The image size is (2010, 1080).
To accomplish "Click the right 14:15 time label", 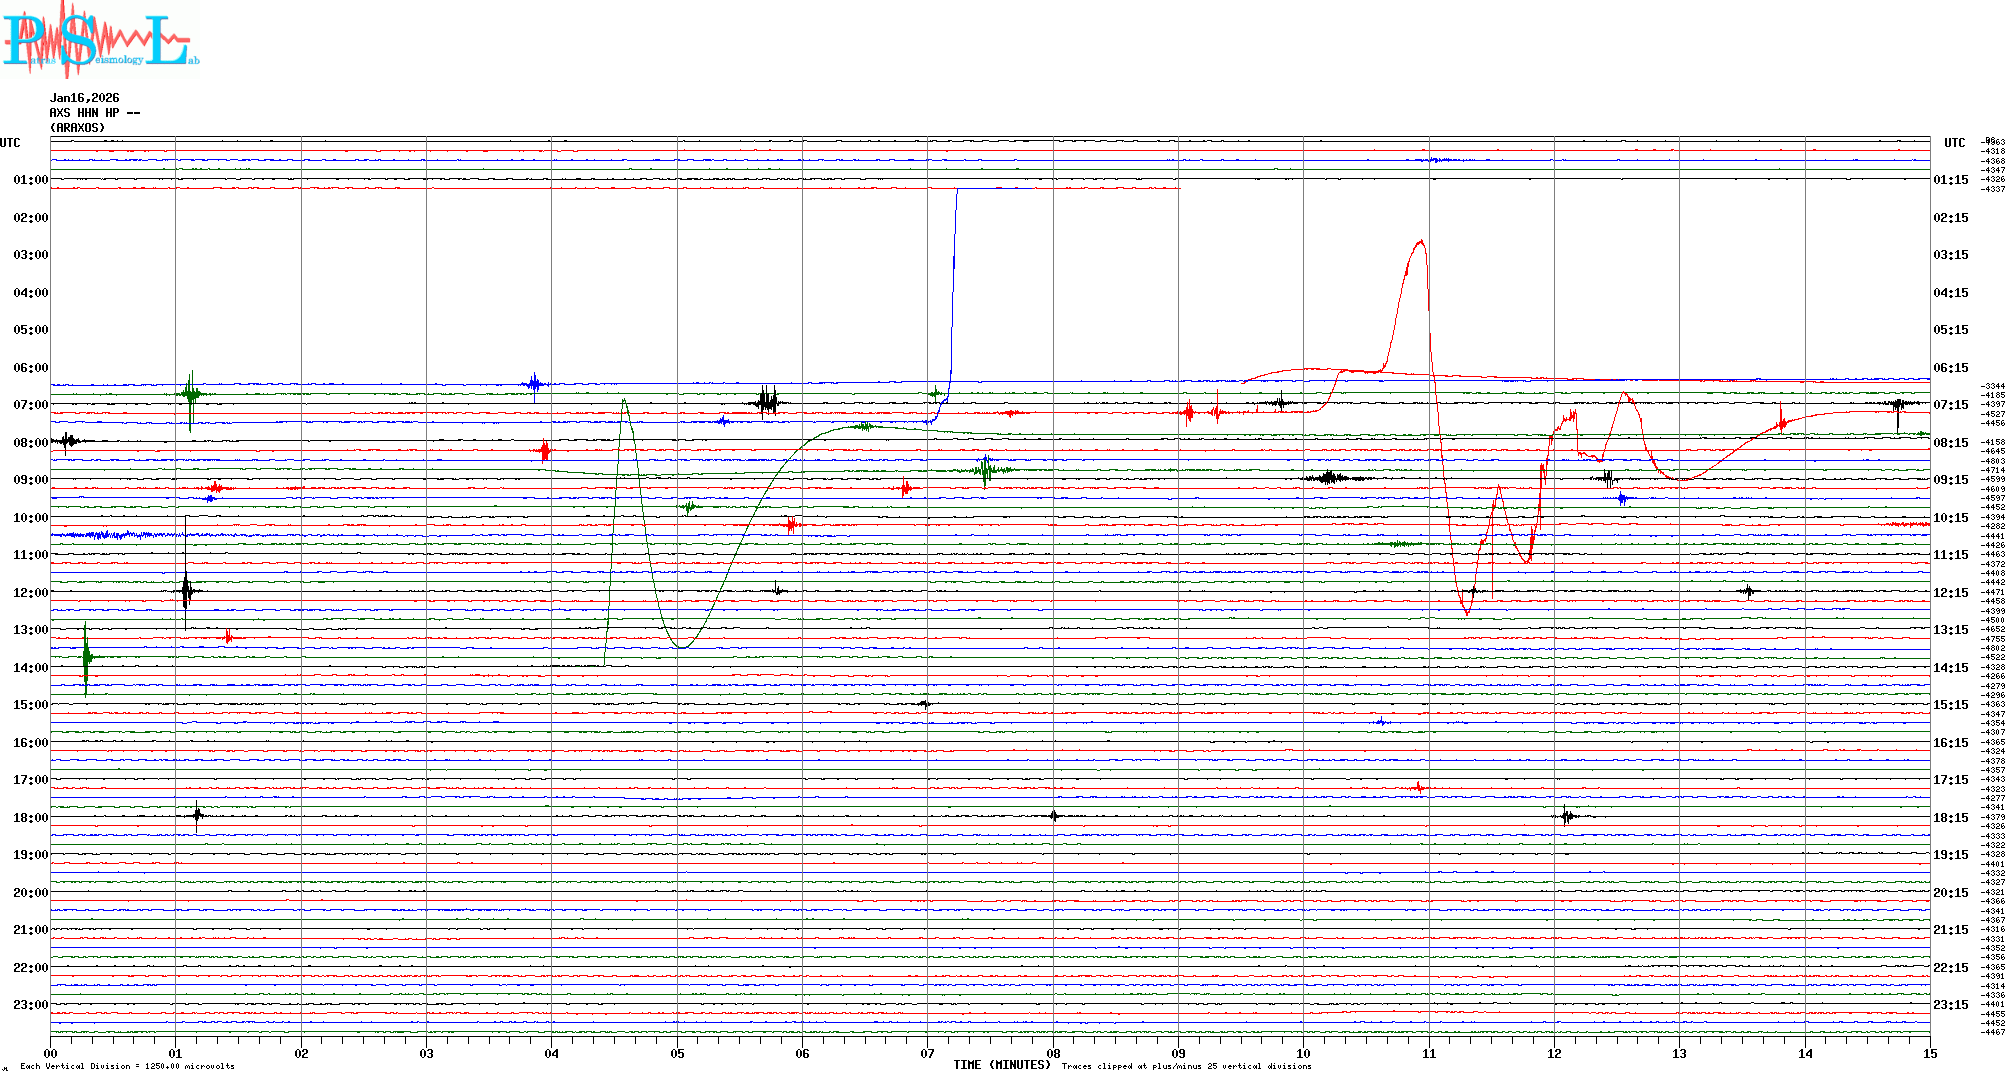I will (1950, 668).
